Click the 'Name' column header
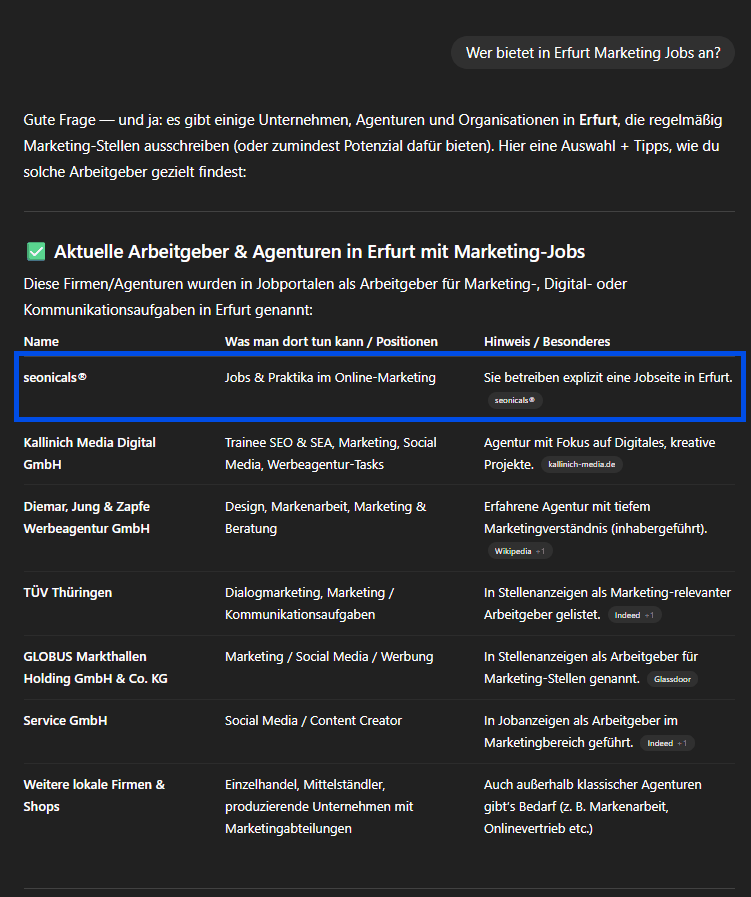Image resolution: width=751 pixels, height=897 pixels. (x=41, y=342)
